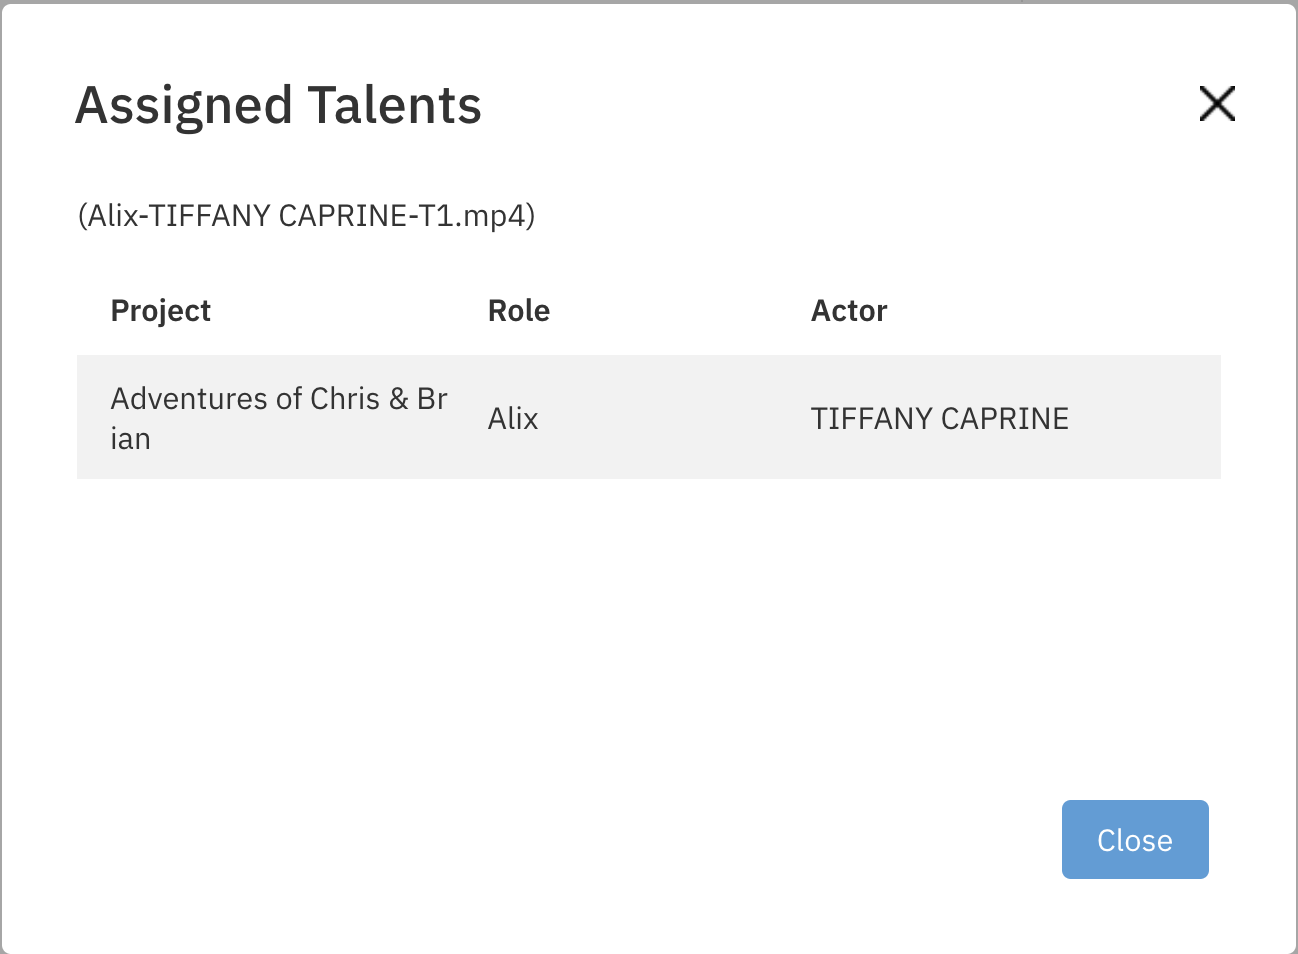Click the Assigned Talents dialog title
Viewport: 1298px width, 954px height.
[278, 106]
